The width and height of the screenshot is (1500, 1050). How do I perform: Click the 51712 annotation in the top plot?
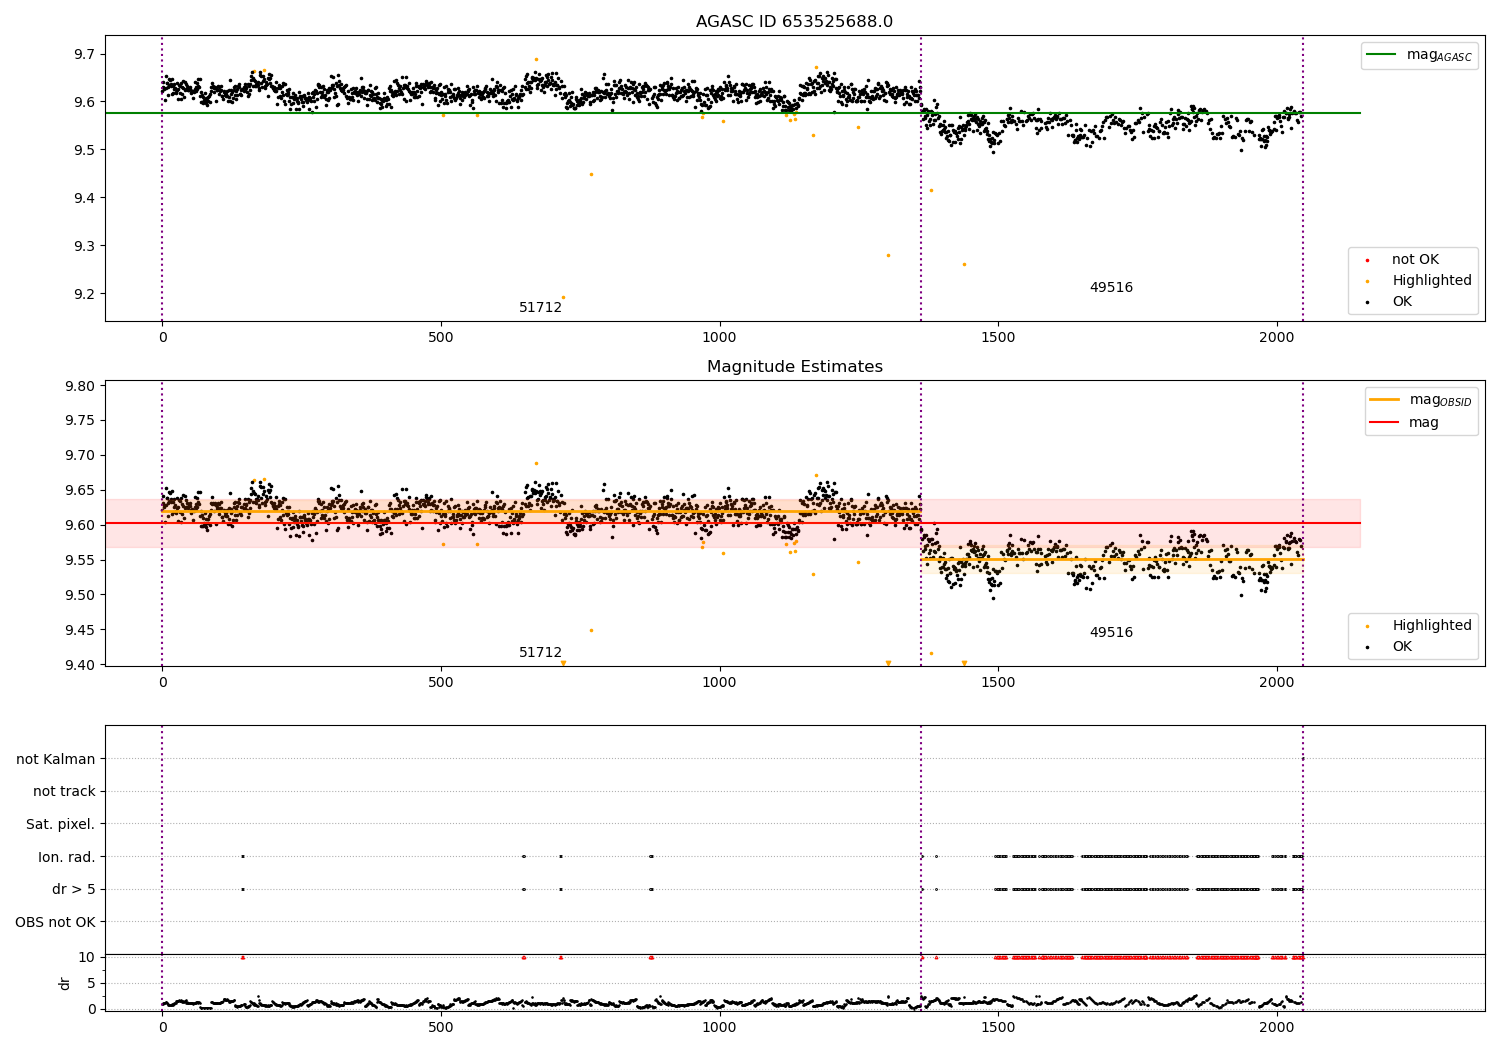pos(540,308)
